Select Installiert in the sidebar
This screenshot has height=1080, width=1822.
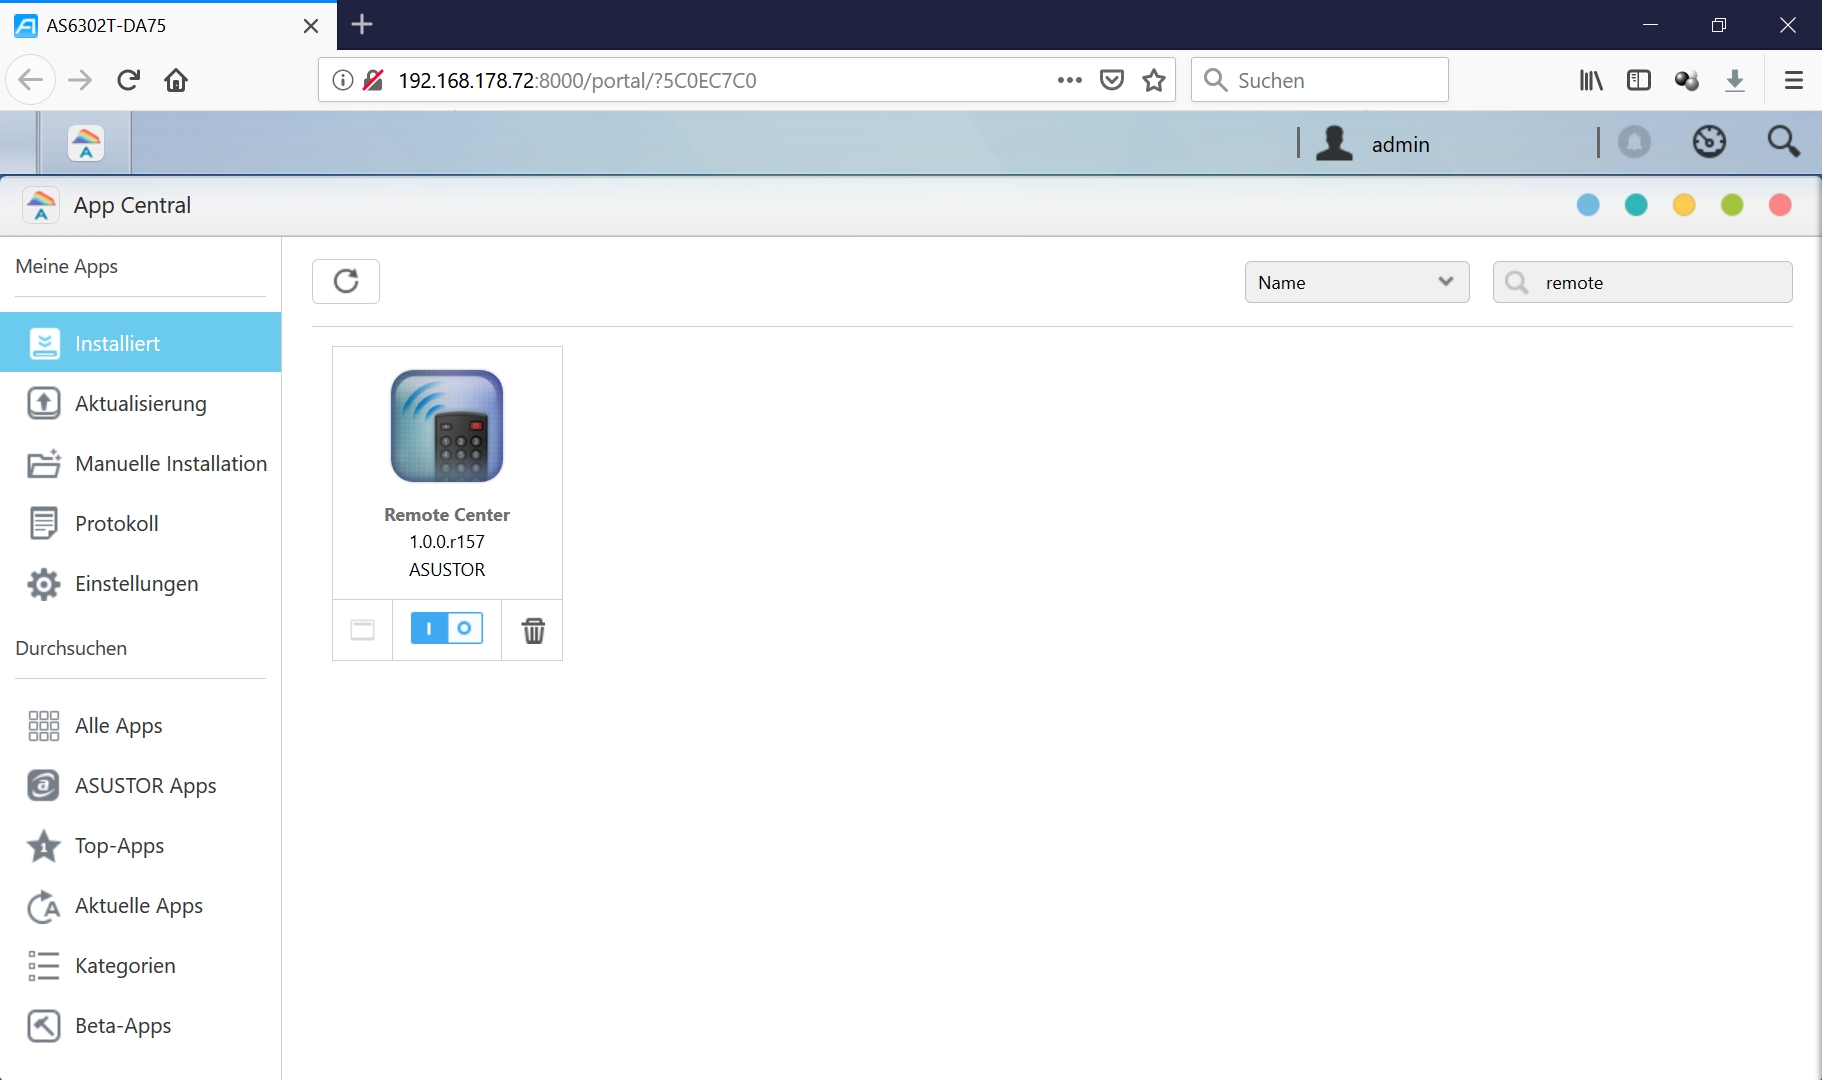pos(140,343)
